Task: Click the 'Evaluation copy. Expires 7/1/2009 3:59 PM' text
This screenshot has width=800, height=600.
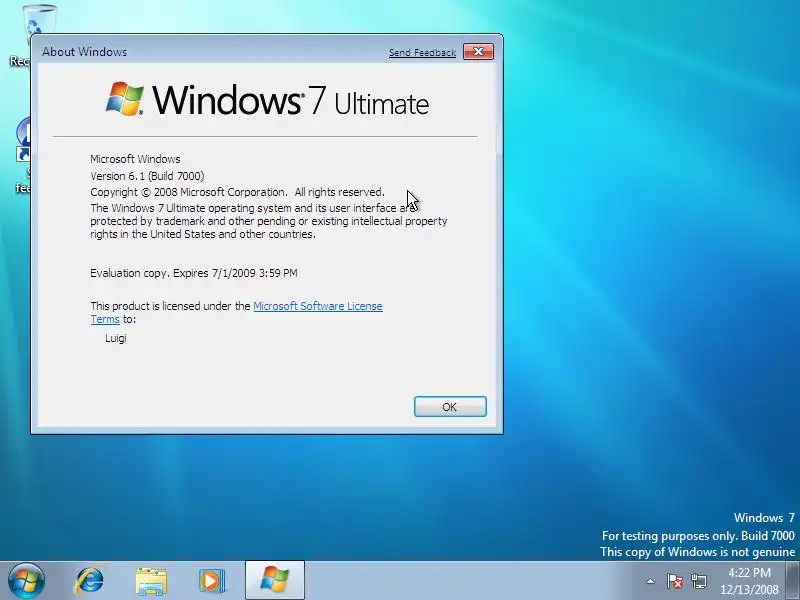Action: (194, 273)
